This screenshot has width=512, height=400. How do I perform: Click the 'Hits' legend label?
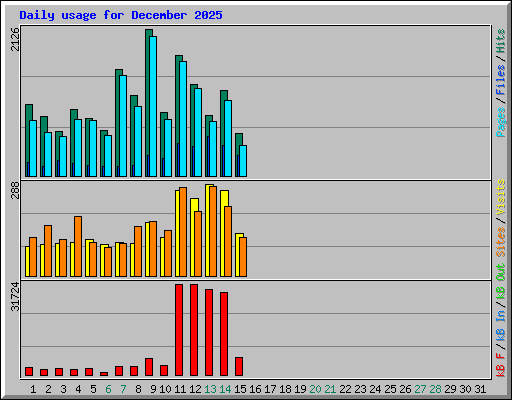[501, 41]
